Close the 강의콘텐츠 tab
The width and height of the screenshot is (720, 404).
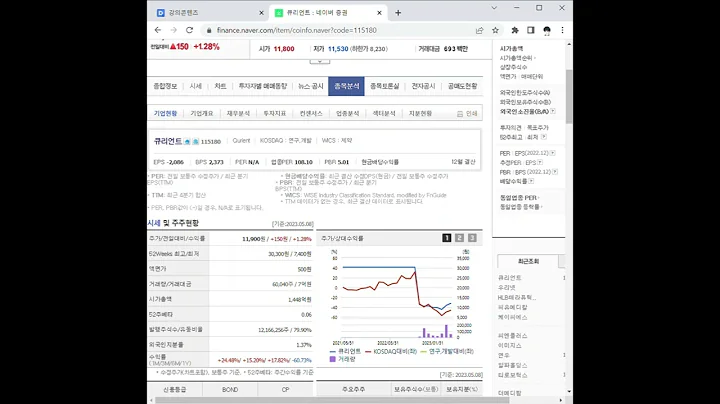[x=261, y=13]
